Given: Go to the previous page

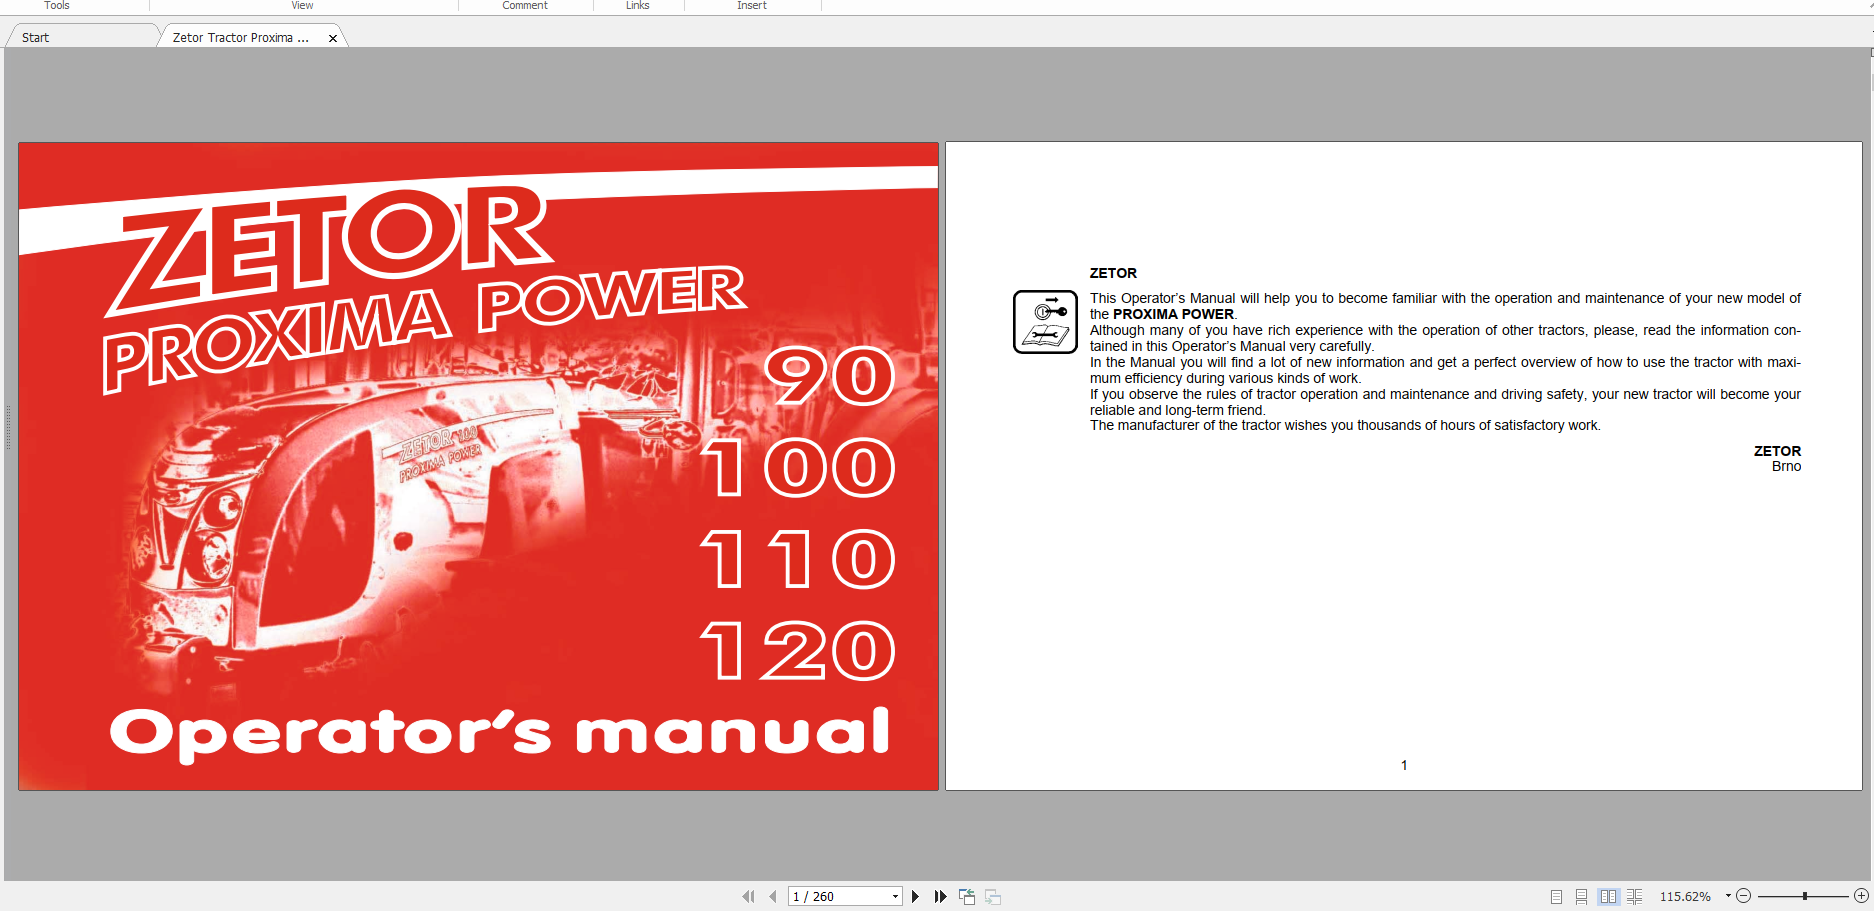Looking at the screenshot, I should (x=773, y=897).
